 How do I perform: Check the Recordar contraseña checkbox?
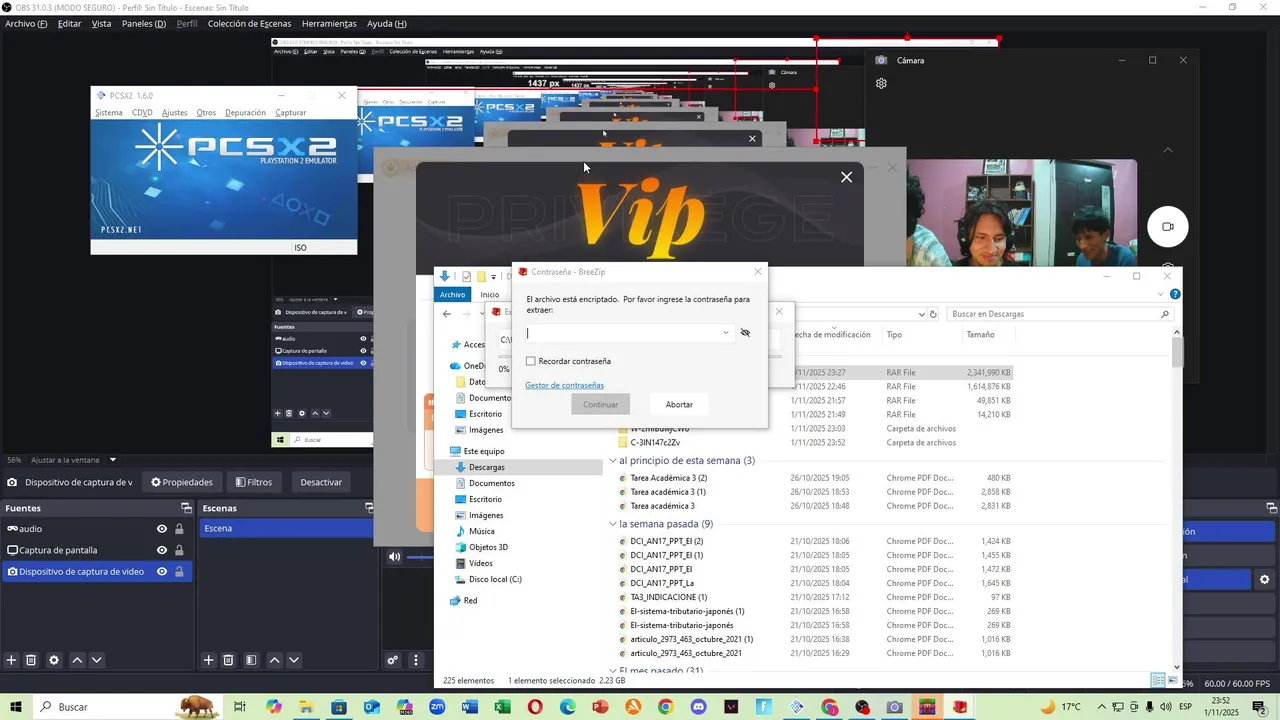coord(531,361)
